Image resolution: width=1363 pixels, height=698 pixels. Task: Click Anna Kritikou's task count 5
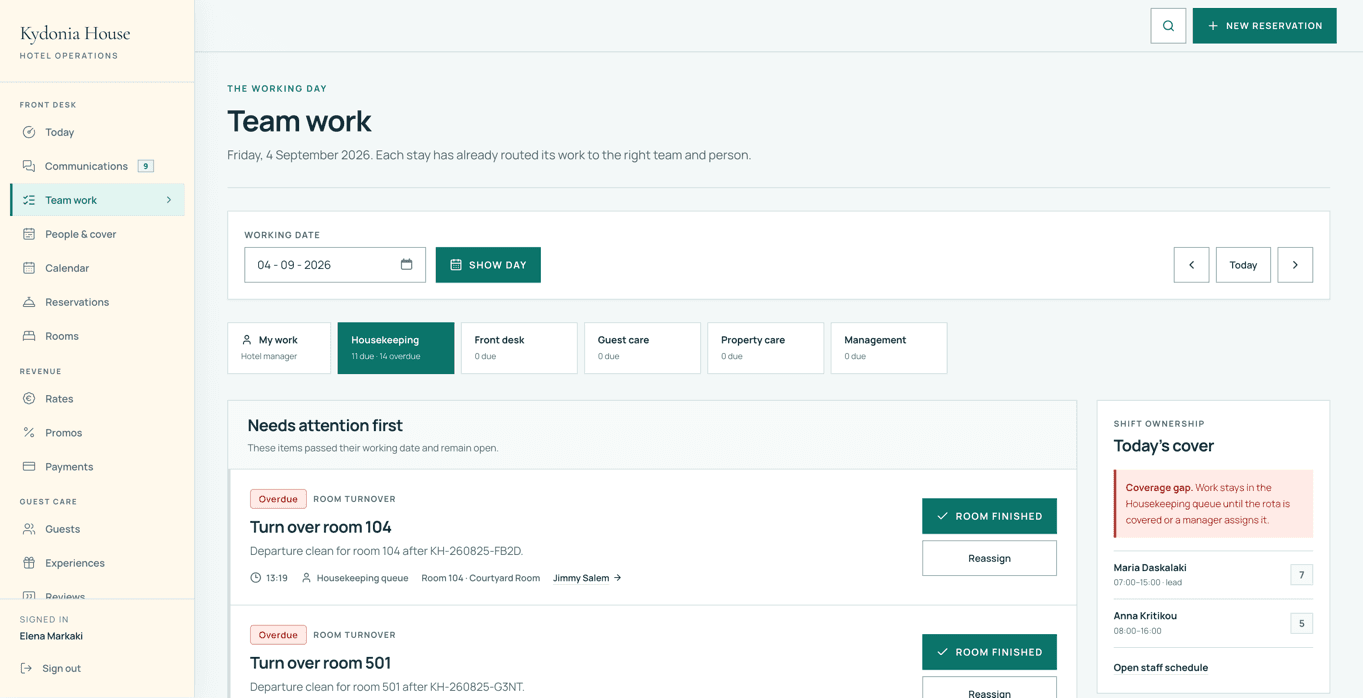(x=1301, y=623)
